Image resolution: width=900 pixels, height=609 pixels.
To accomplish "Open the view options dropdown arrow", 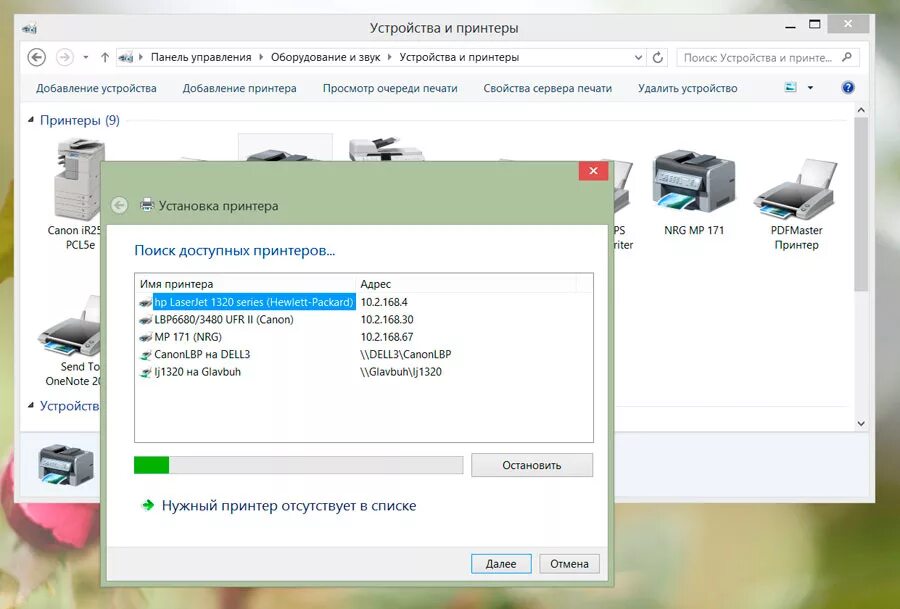I will [810, 88].
